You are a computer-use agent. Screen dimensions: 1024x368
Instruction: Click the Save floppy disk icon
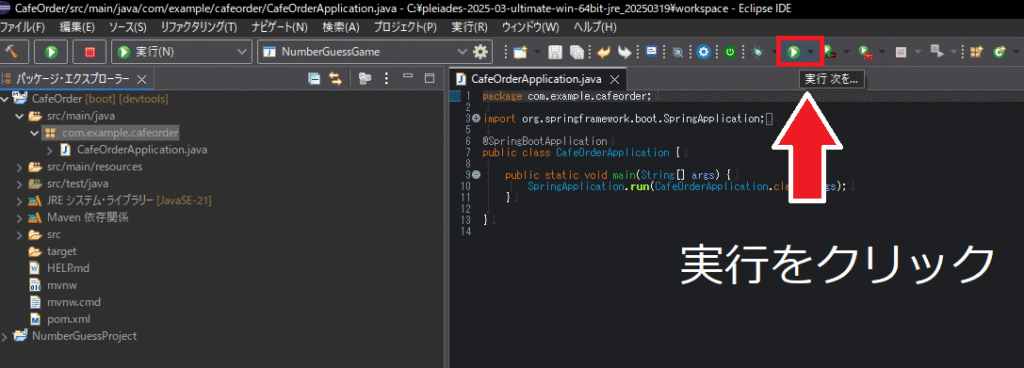(x=555, y=52)
